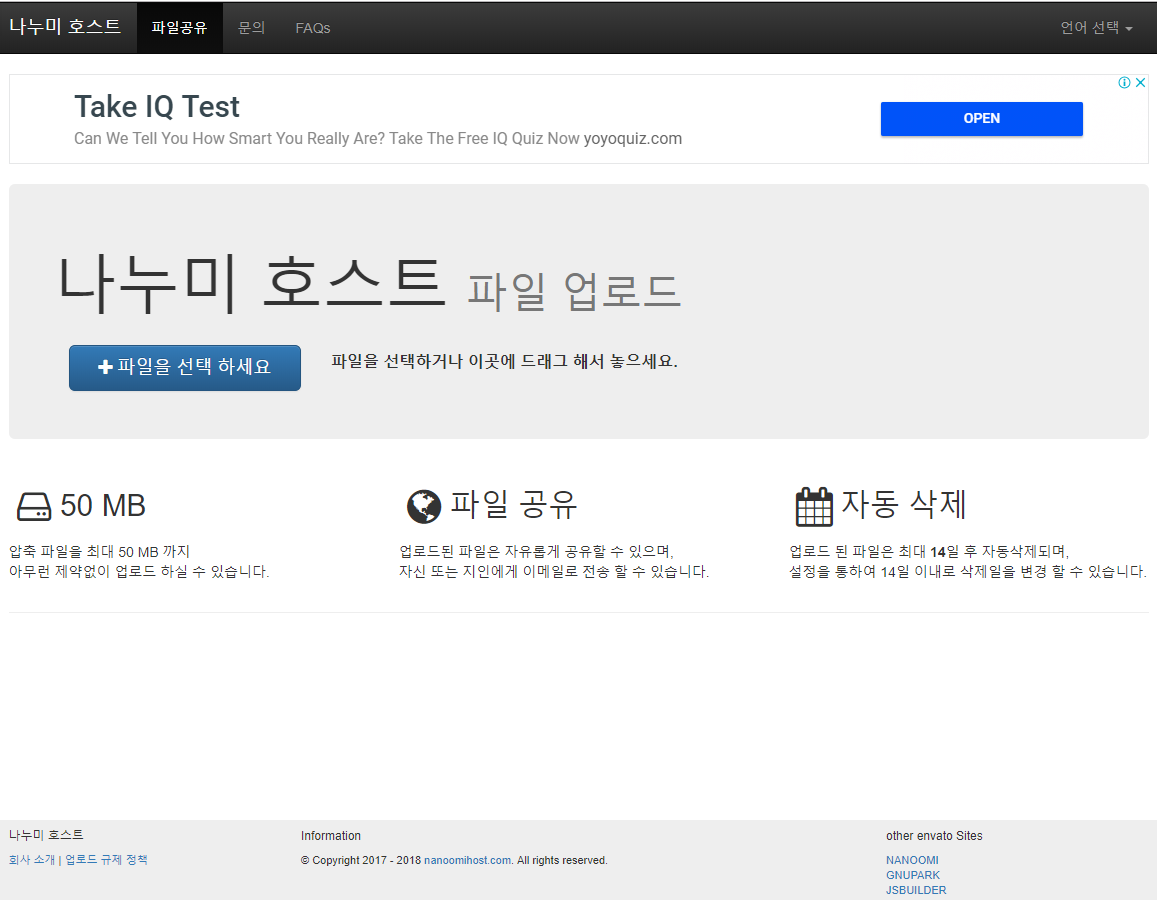Click the calendar icon beside 자동 삭제
The height and width of the screenshot is (900, 1157).
[x=813, y=507]
